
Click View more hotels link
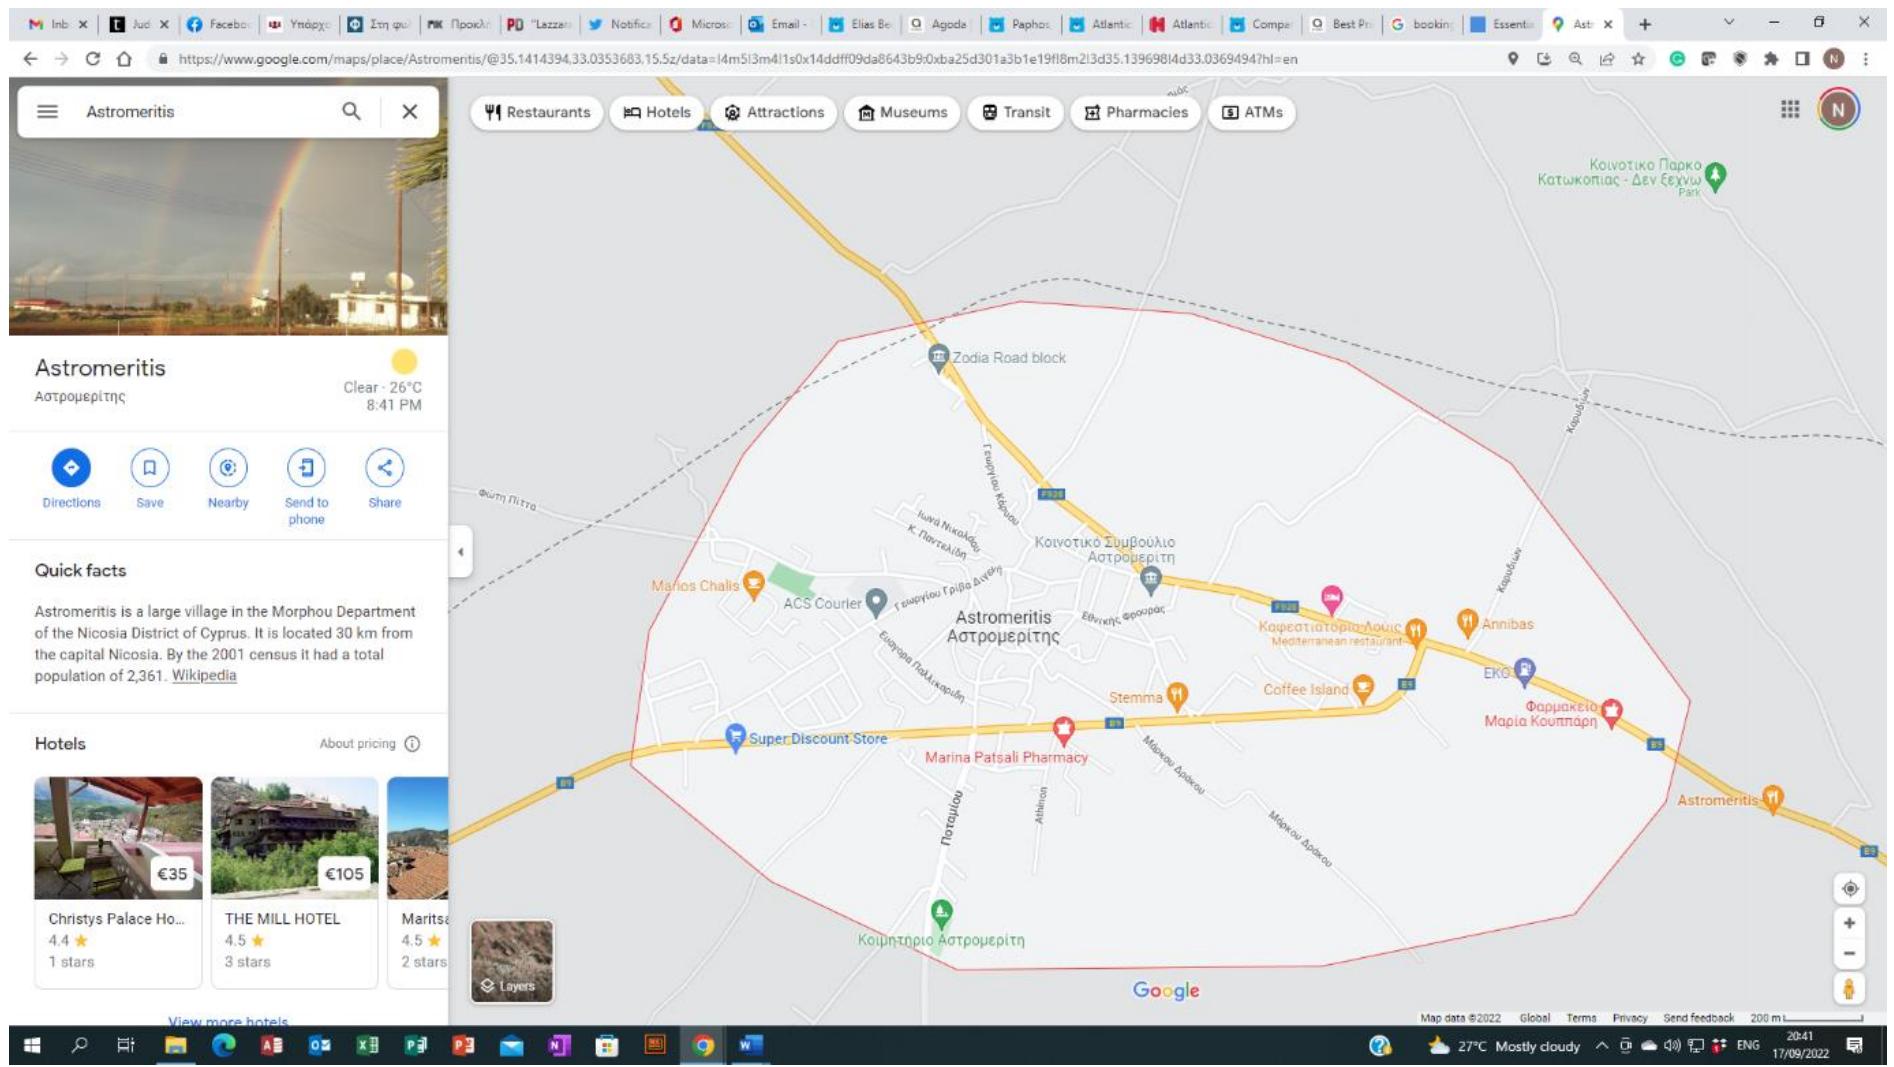pos(228,1021)
